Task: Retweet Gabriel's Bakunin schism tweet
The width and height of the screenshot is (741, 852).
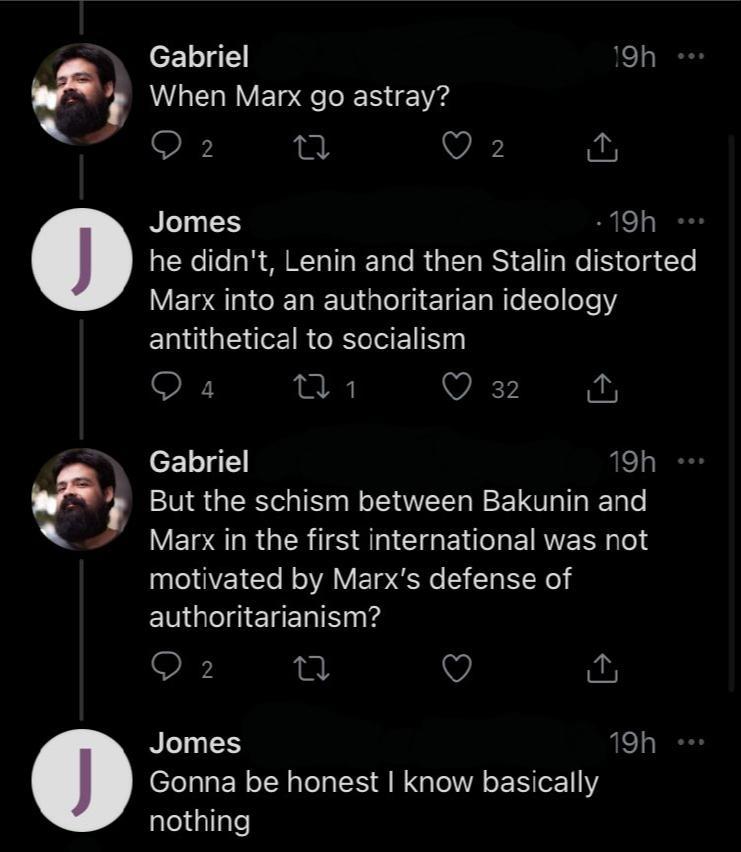Action: pyautogui.click(x=310, y=668)
